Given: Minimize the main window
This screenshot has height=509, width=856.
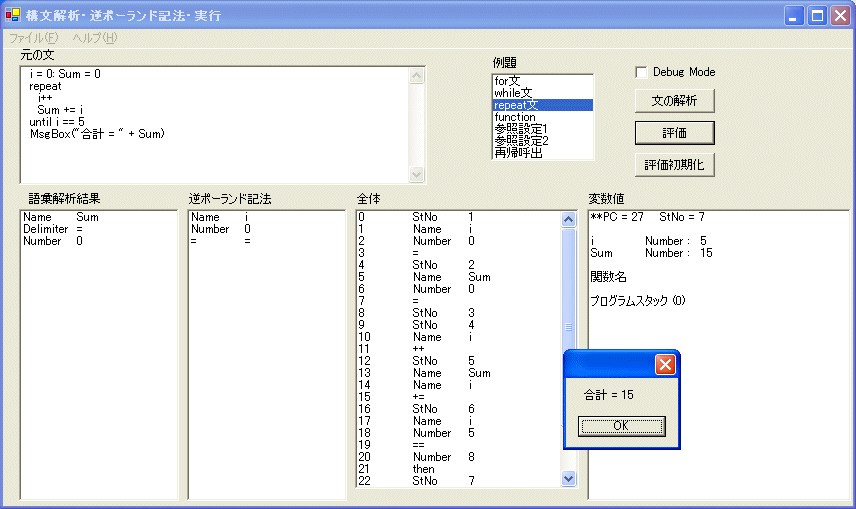Looking at the screenshot, I should [x=795, y=16].
